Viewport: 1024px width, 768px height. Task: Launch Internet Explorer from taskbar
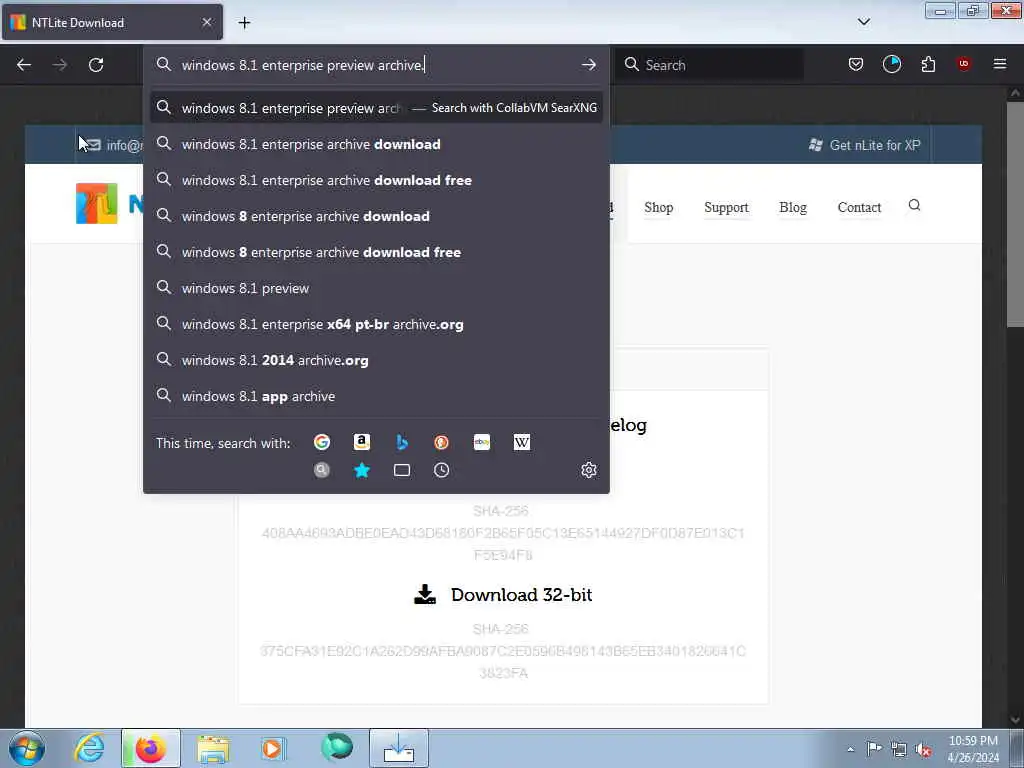[x=89, y=748]
